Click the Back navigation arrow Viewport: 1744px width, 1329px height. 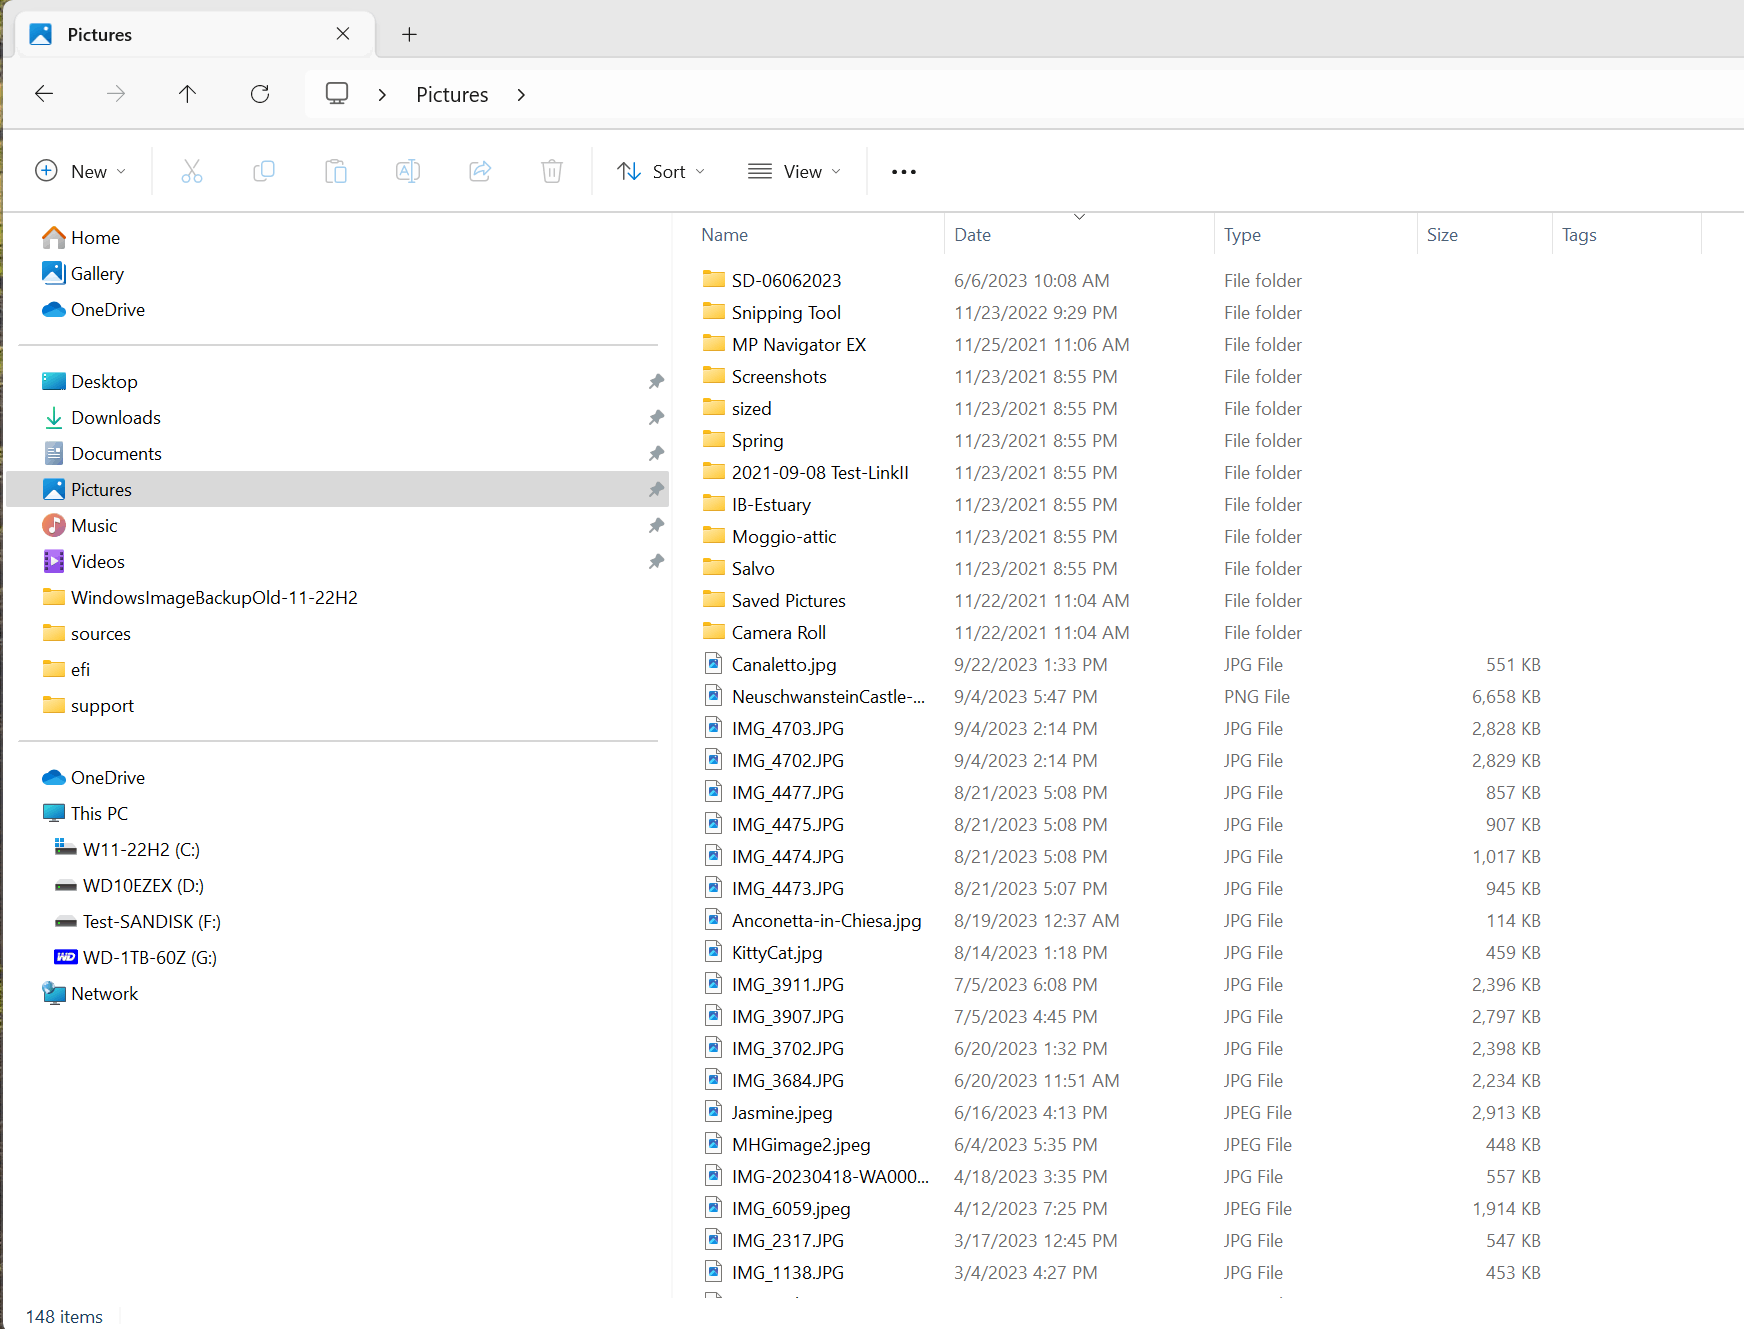point(43,93)
